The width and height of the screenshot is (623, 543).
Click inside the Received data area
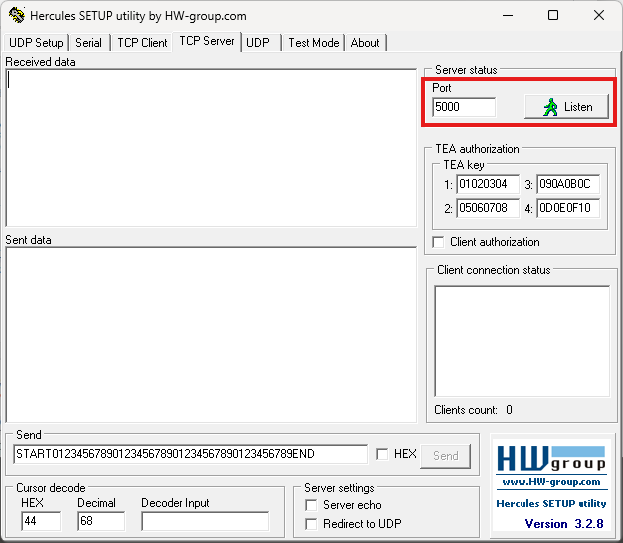[x=210, y=148]
